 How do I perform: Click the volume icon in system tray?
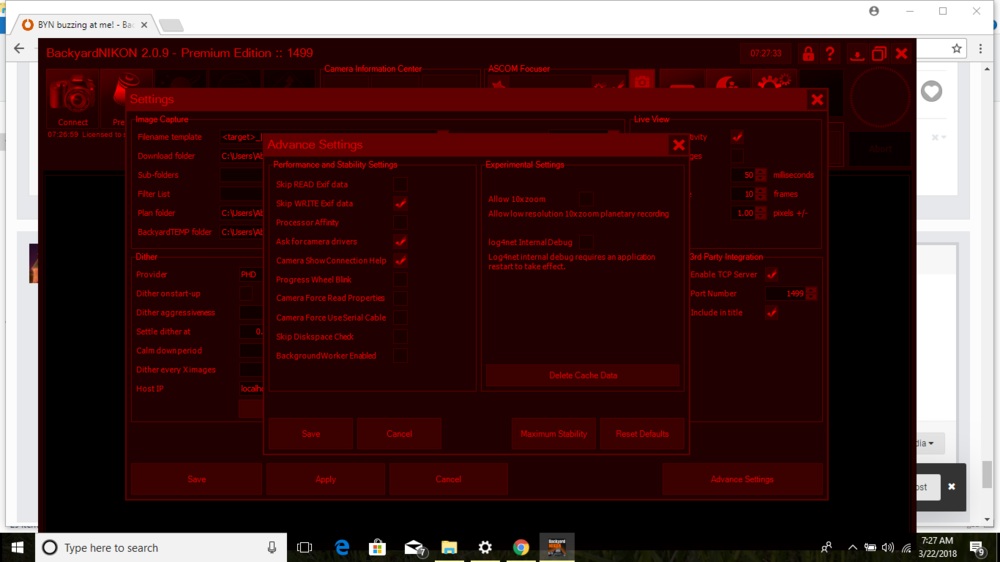click(x=887, y=547)
